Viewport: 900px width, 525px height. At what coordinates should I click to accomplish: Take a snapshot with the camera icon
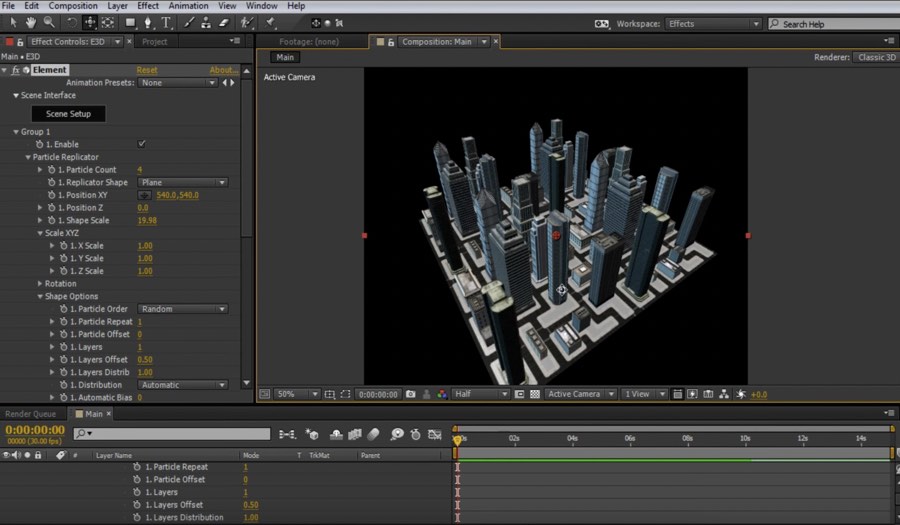pos(411,395)
